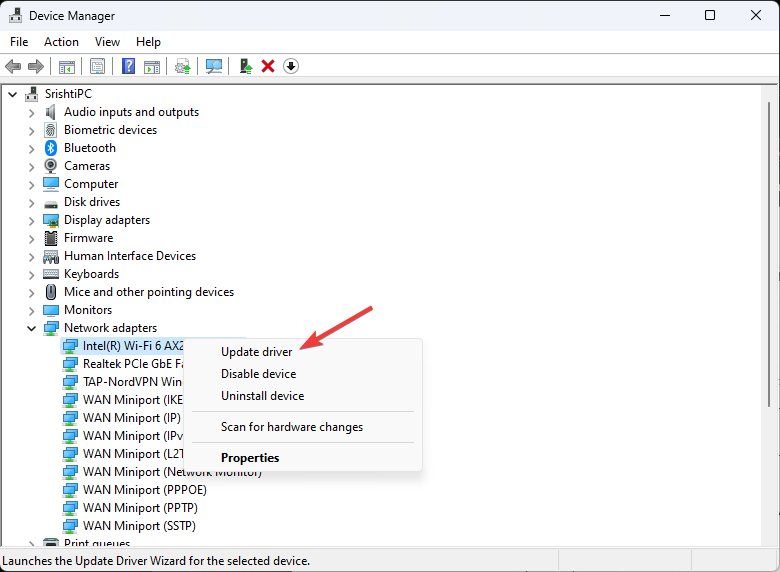
Task: Click the Firmware chip icon
Action: [x=51, y=238]
